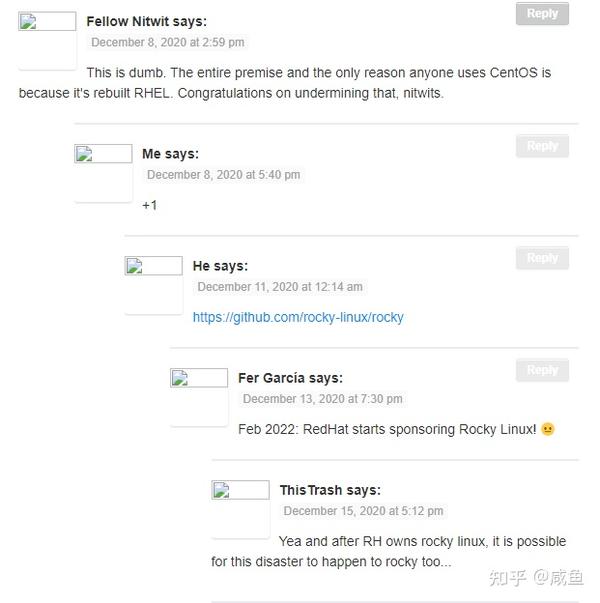
Task: Open the December 13, 2020 7:30 pm timestamp
Action: 322,398
